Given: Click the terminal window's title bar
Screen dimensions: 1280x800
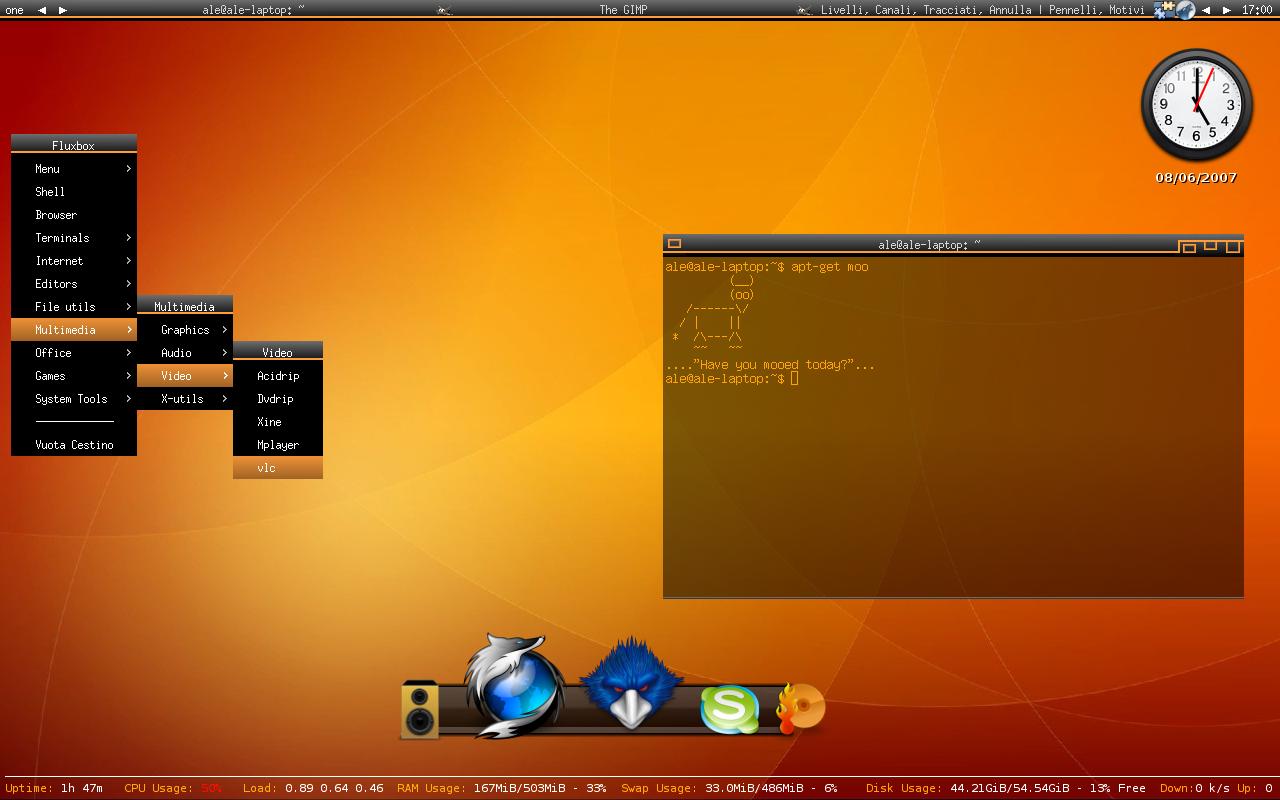Looking at the screenshot, I should pyautogui.click(x=929, y=244).
